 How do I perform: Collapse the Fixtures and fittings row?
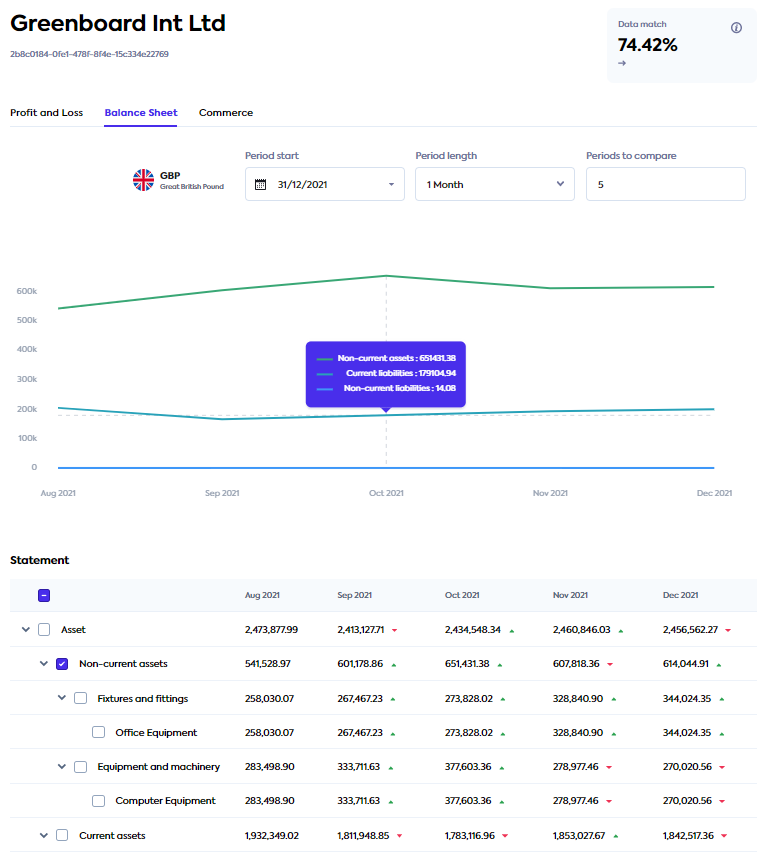[62, 698]
